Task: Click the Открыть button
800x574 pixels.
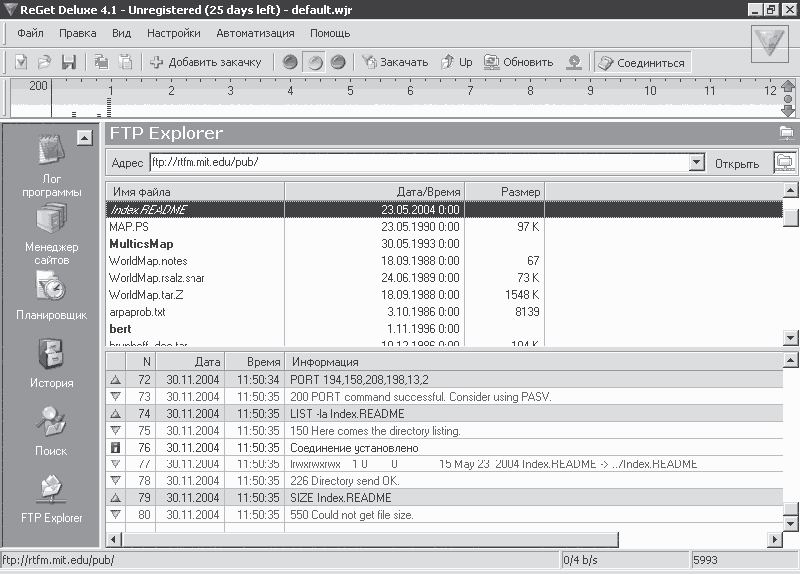Action: (x=737, y=163)
